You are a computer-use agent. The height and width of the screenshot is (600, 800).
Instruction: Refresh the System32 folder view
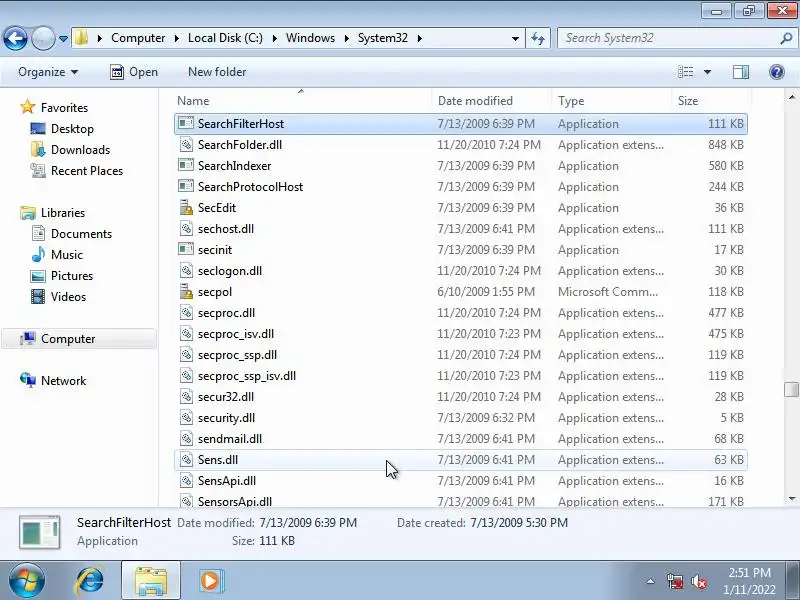pos(538,38)
